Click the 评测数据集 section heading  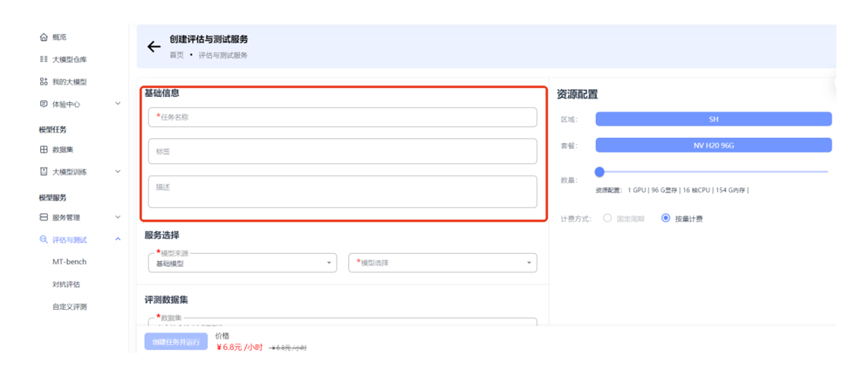tap(167, 300)
